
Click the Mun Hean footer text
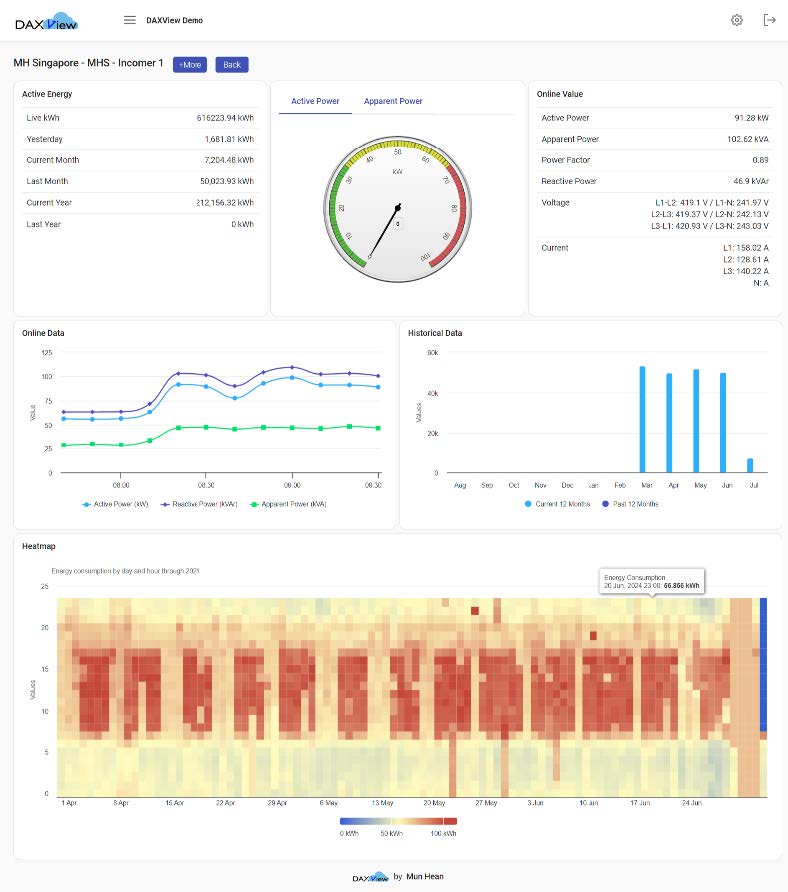(425, 876)
